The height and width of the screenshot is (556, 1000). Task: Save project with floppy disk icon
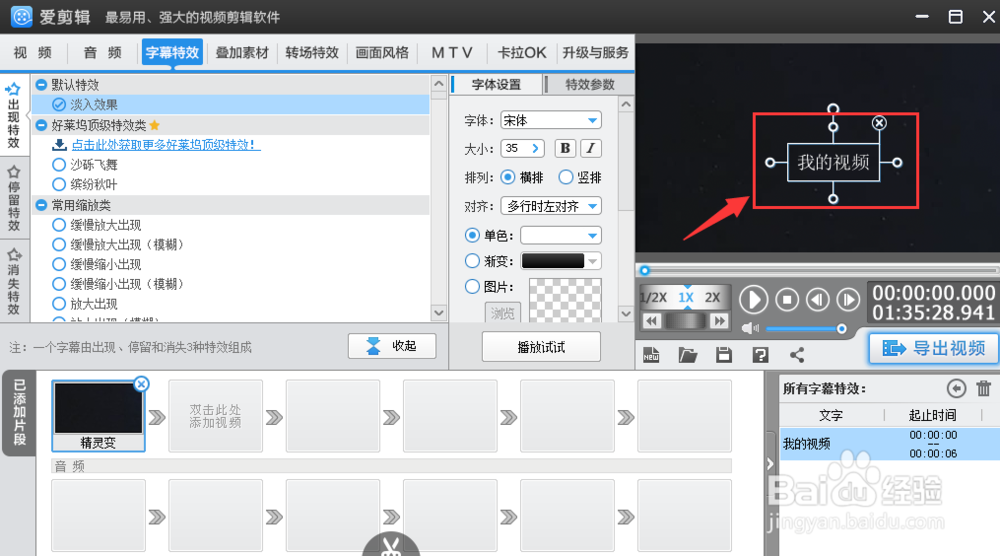pyautogui.click(x=724, y=355)
